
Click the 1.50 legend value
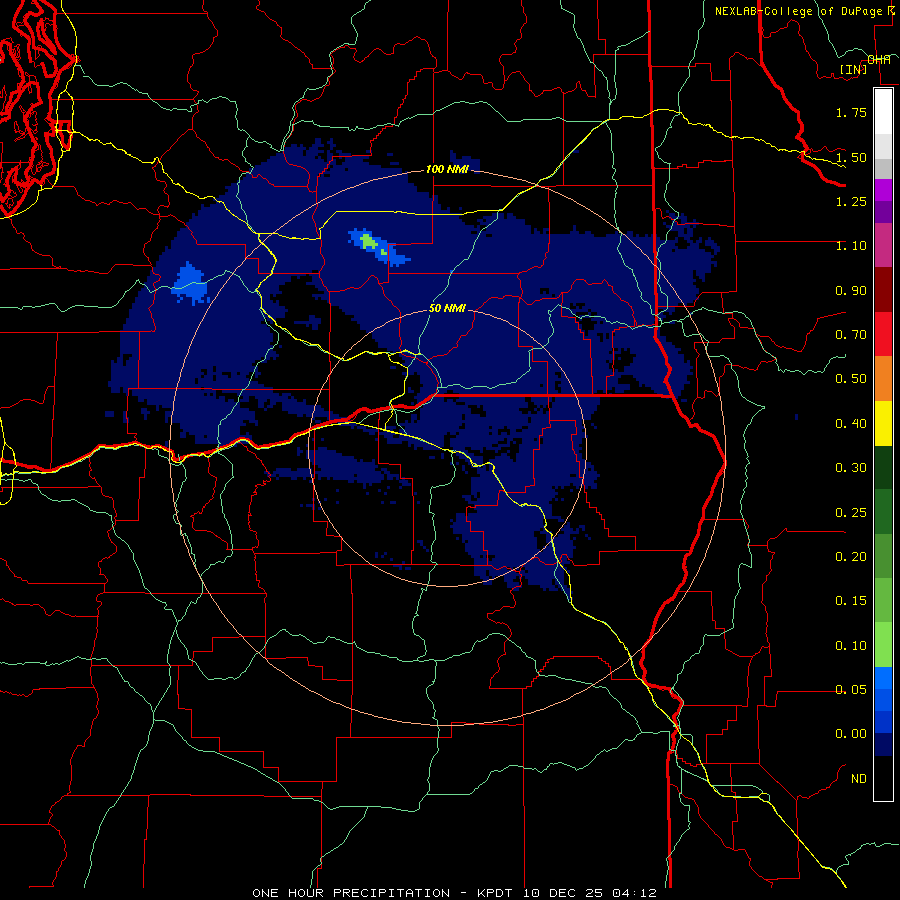coord(851,157)
